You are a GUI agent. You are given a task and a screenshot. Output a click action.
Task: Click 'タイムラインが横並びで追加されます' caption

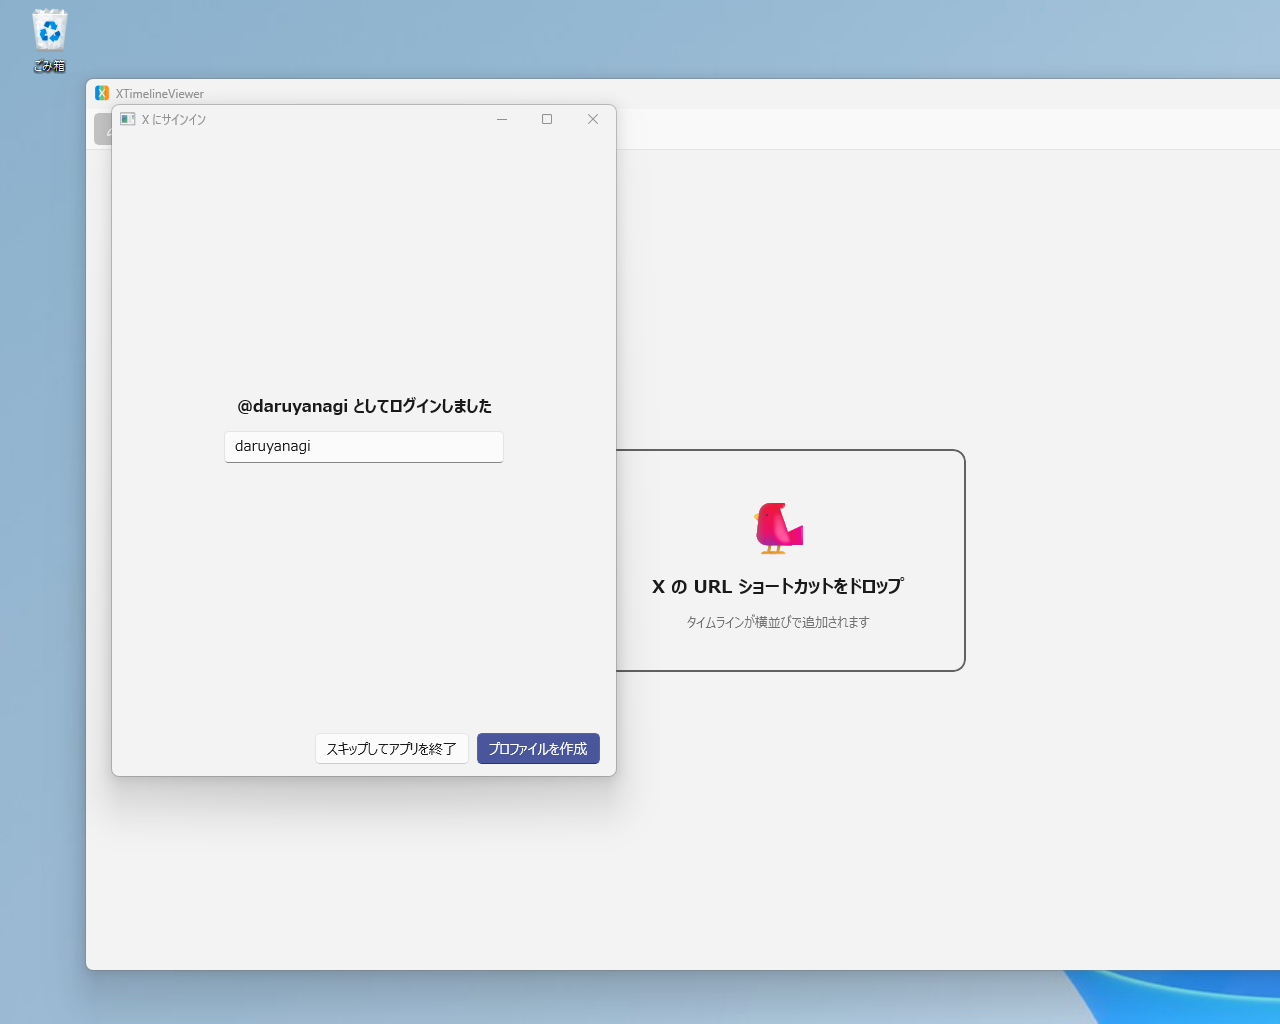pos(778,622)
